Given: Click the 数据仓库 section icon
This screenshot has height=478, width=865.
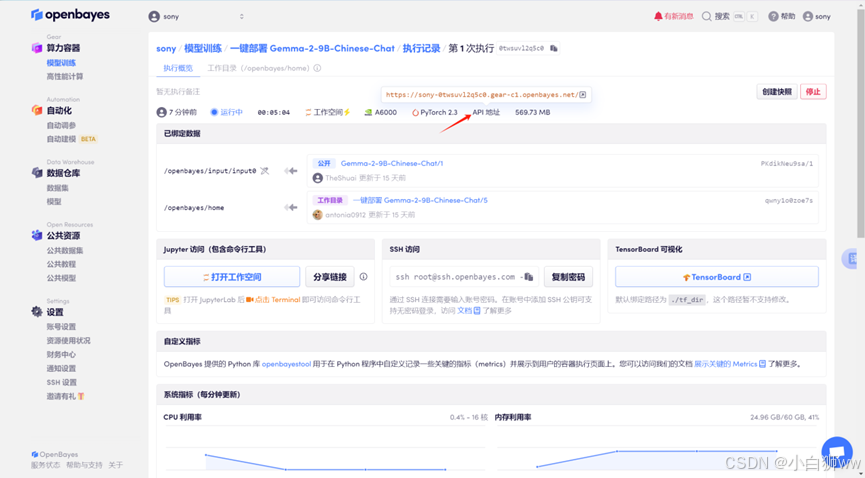Looking at the screenshot, I should 36,173.
